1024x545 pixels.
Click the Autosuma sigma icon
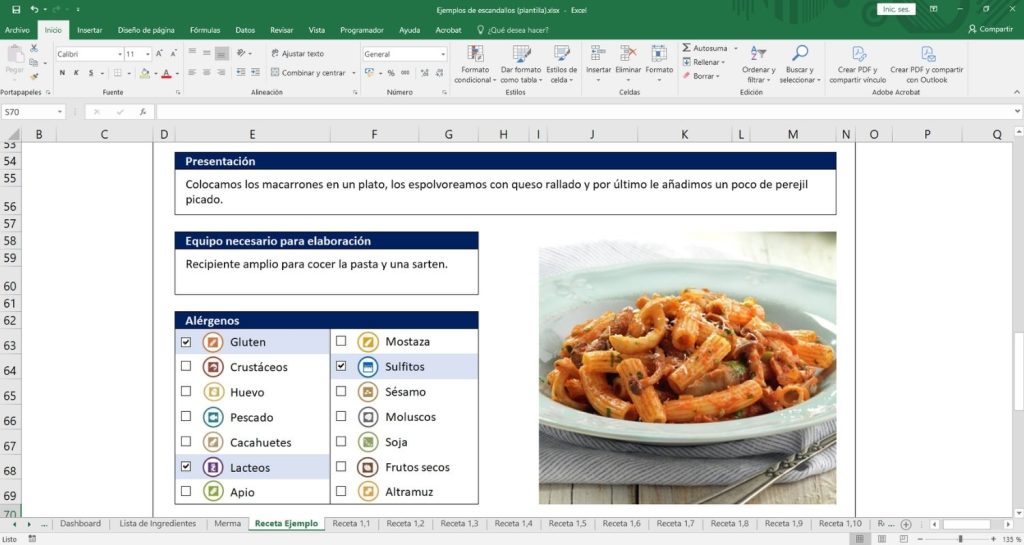[686, 48]
